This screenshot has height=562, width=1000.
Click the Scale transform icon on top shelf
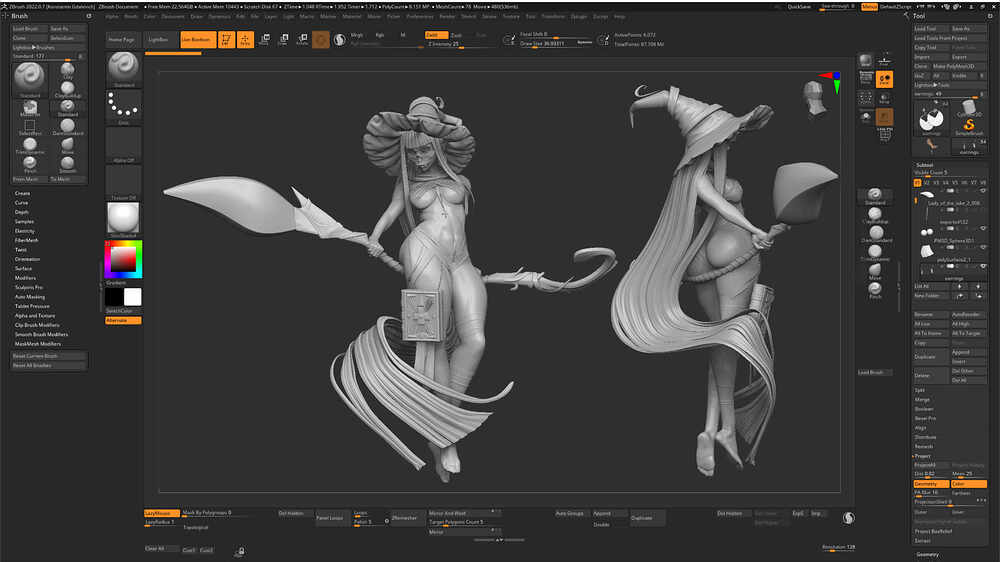click(x=283, y=40)
